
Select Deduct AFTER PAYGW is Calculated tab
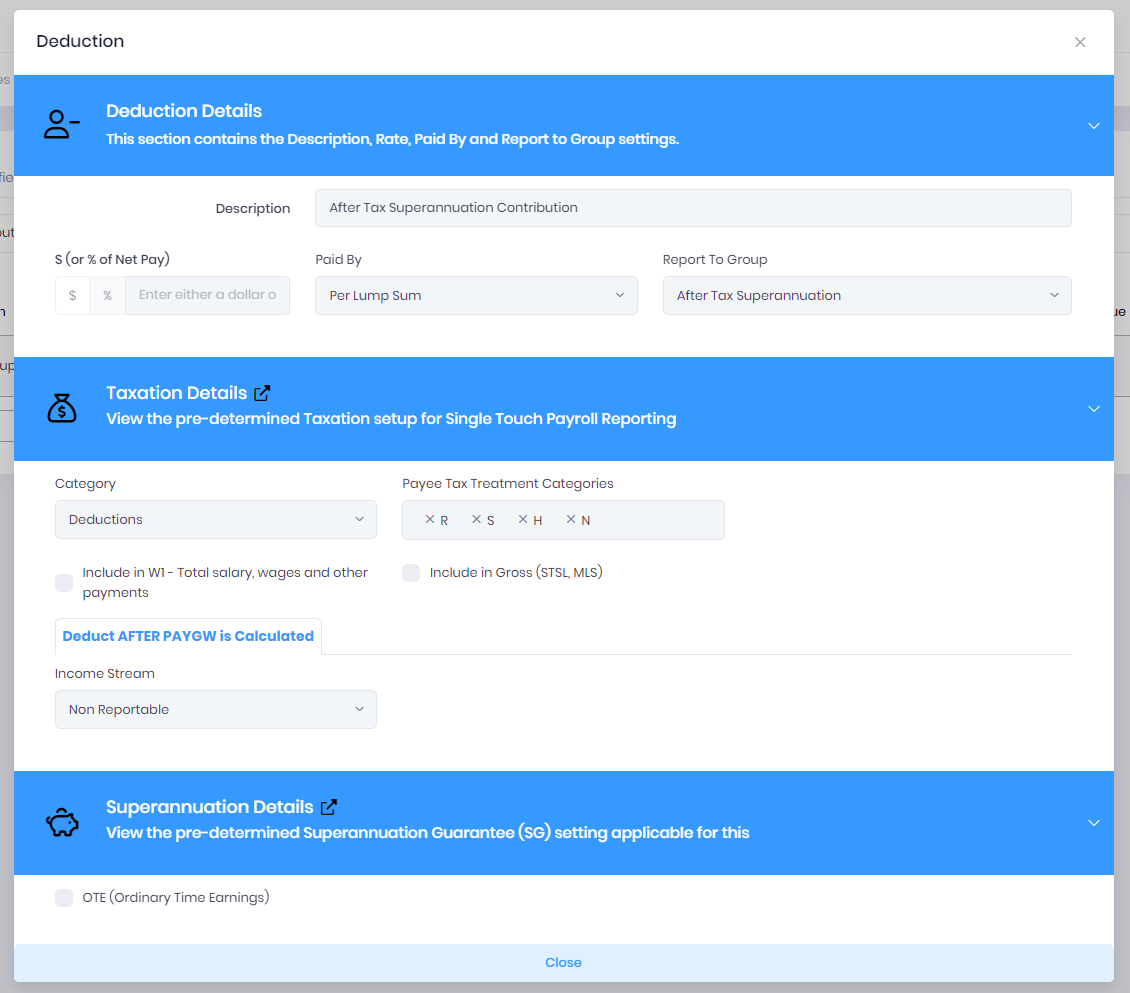188,636
